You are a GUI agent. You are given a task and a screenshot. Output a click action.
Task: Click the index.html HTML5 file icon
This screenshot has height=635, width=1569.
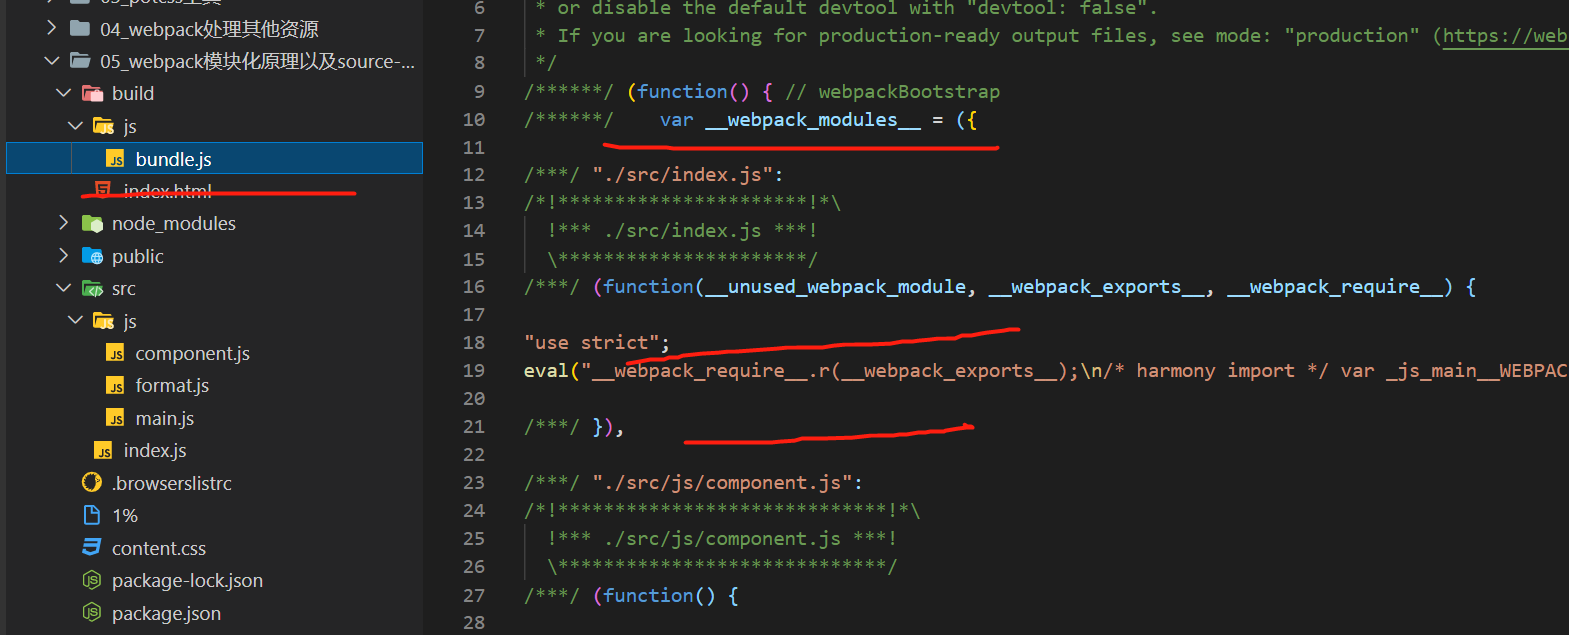[x=102, y=189]
